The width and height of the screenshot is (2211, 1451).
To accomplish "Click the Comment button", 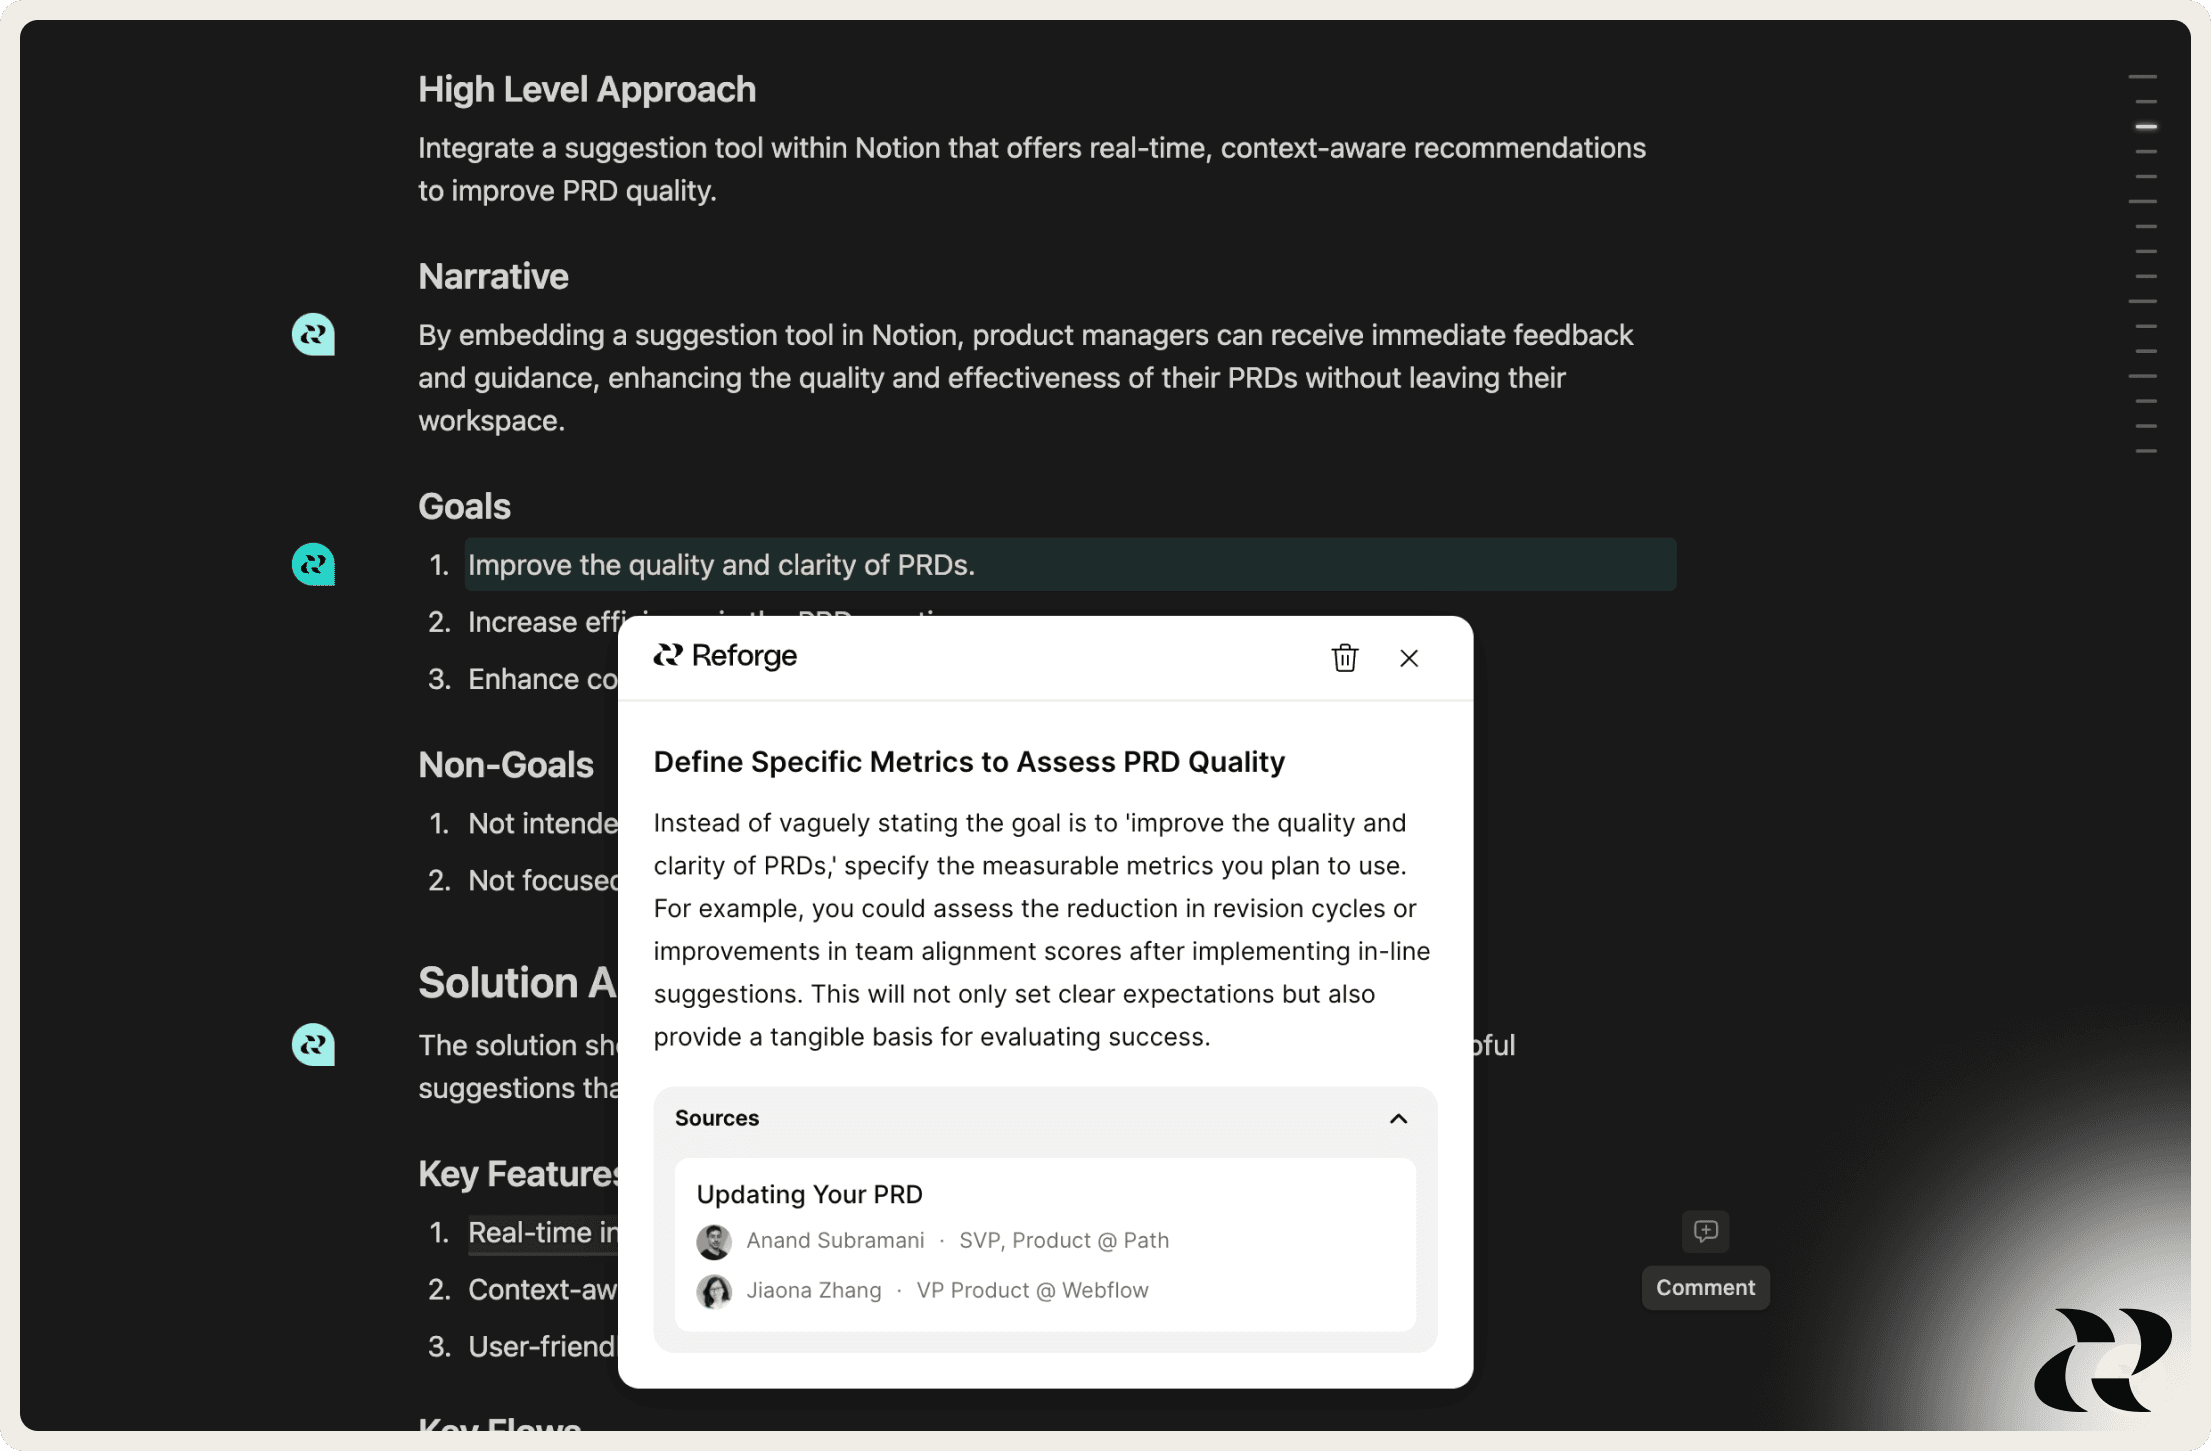I will pos(1704,1287).
